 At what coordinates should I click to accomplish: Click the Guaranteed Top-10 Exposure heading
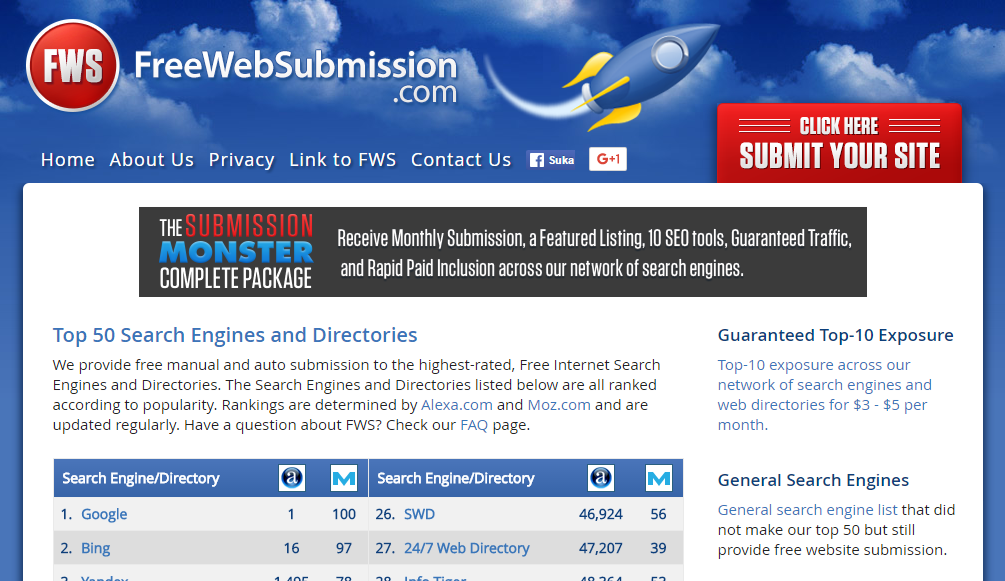[836, 335]
